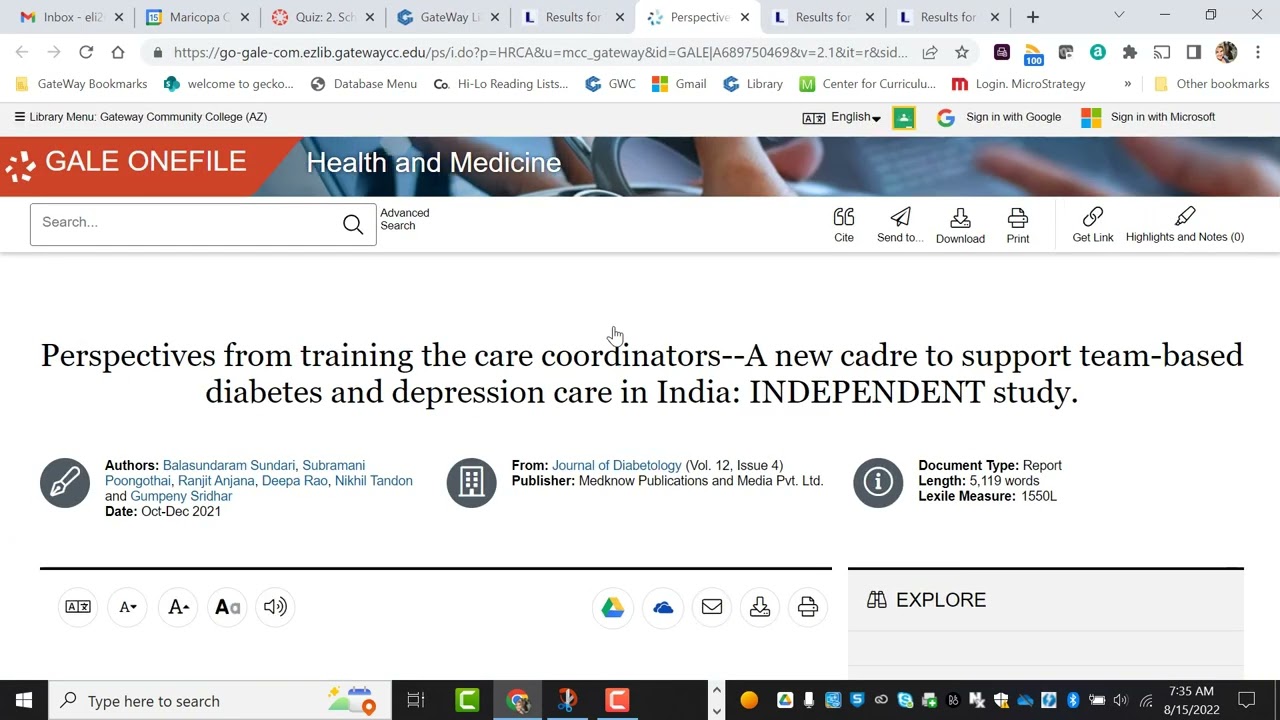Switch to the Quiz: 2. Sch tab
This screenshot has width=1280, height=720.
(x=322, y=17)
